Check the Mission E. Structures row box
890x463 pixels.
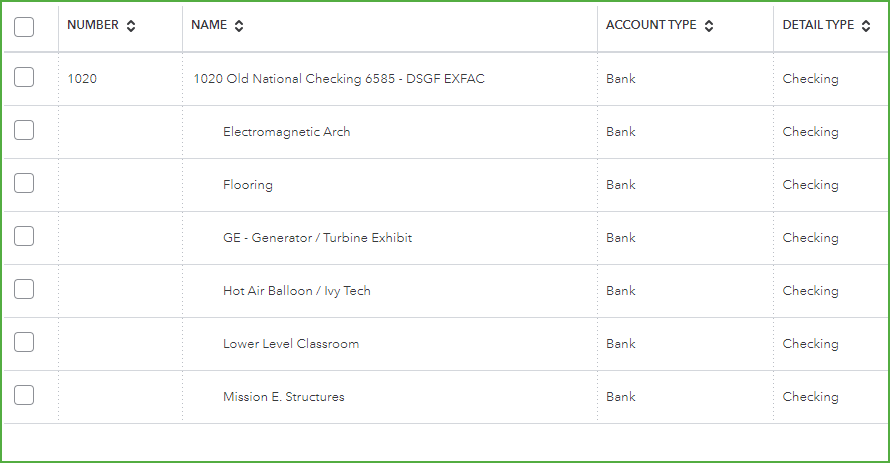[x=24, y=396]
